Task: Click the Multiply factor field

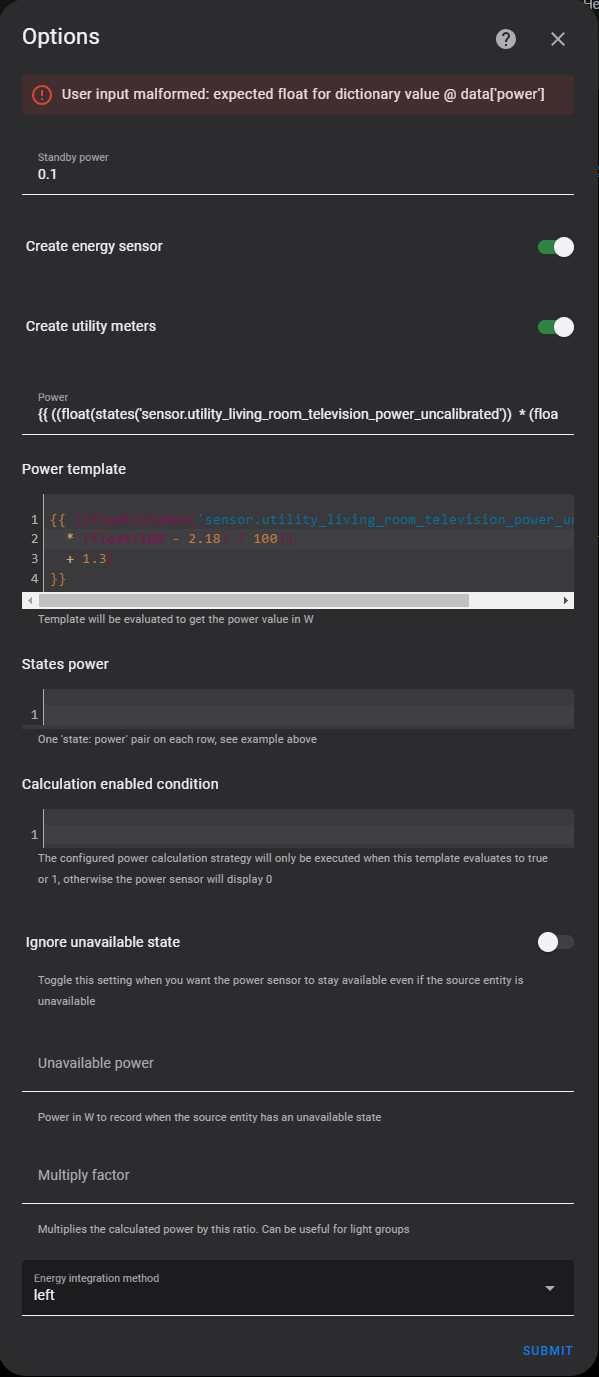Action: coord(297,1175)
